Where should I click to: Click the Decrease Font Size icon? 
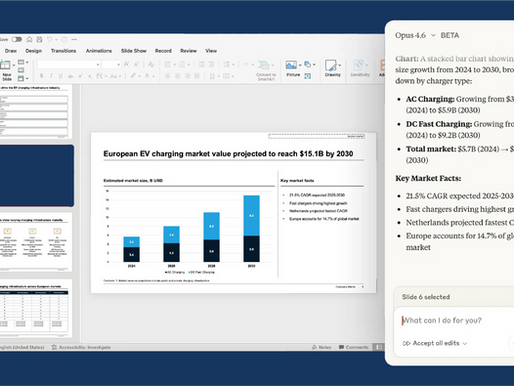pos(136,64)
